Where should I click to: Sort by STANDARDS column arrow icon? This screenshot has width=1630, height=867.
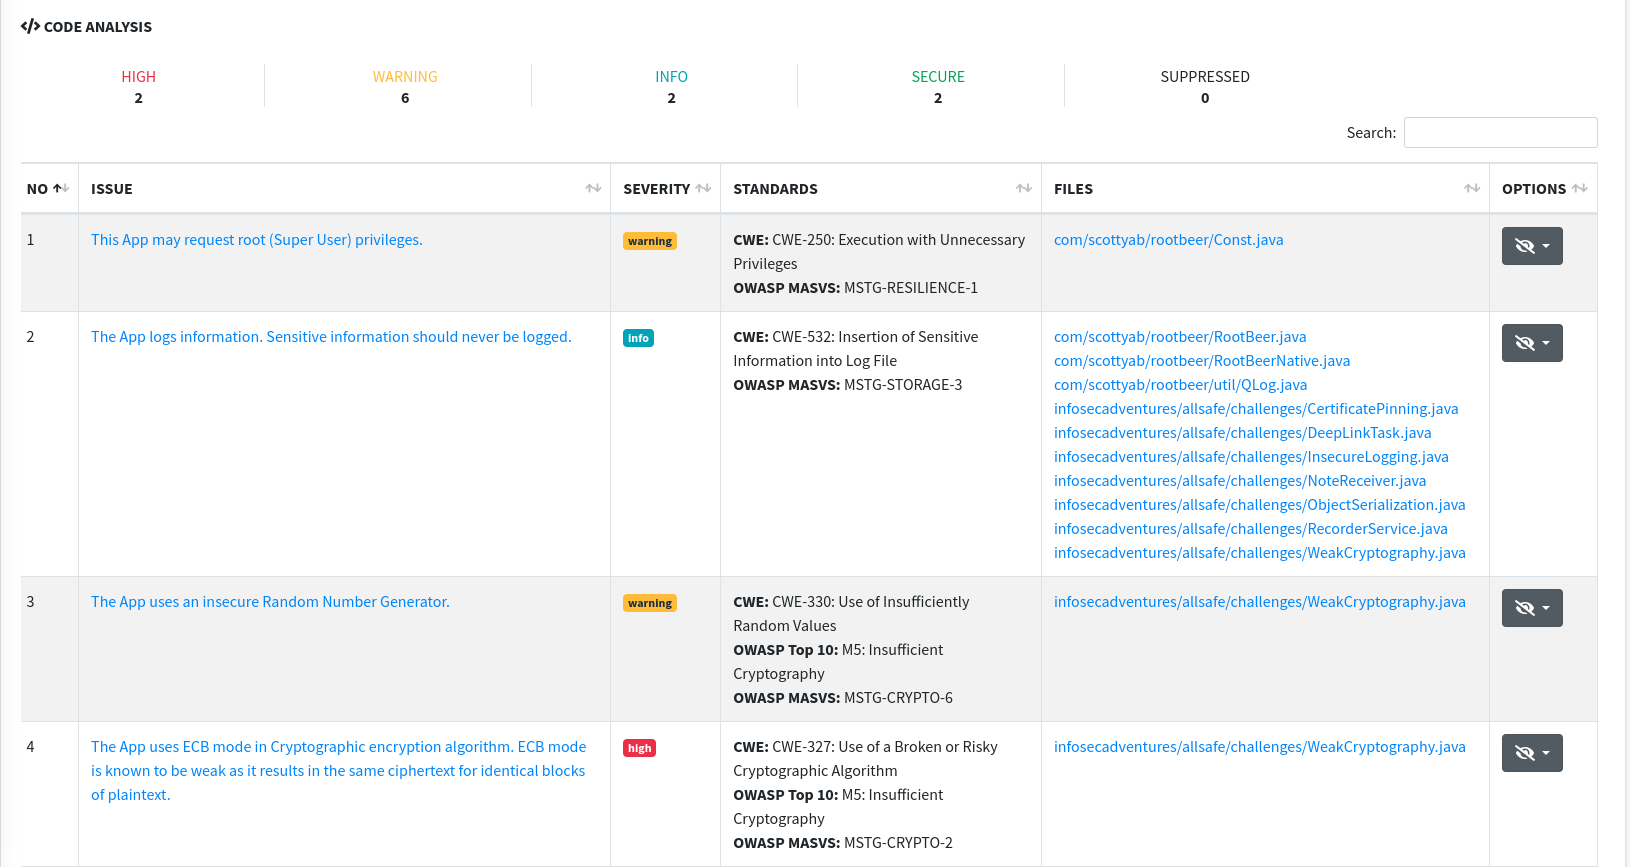[x=1023, y=188]
